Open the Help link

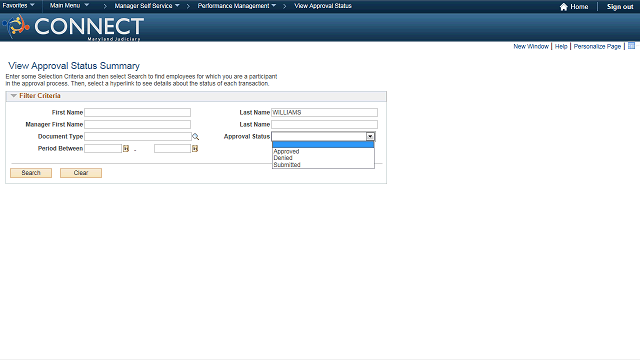561,47
